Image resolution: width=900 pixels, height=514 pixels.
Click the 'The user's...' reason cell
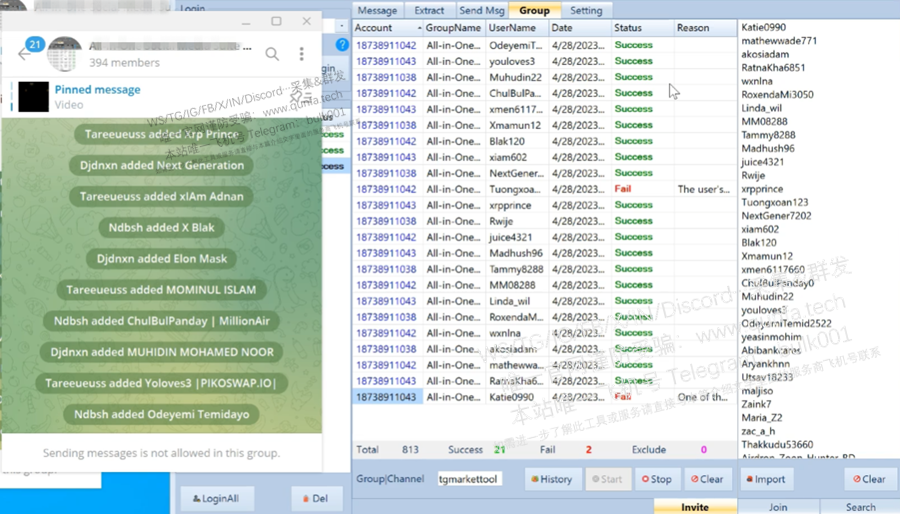tap(704, 189)
